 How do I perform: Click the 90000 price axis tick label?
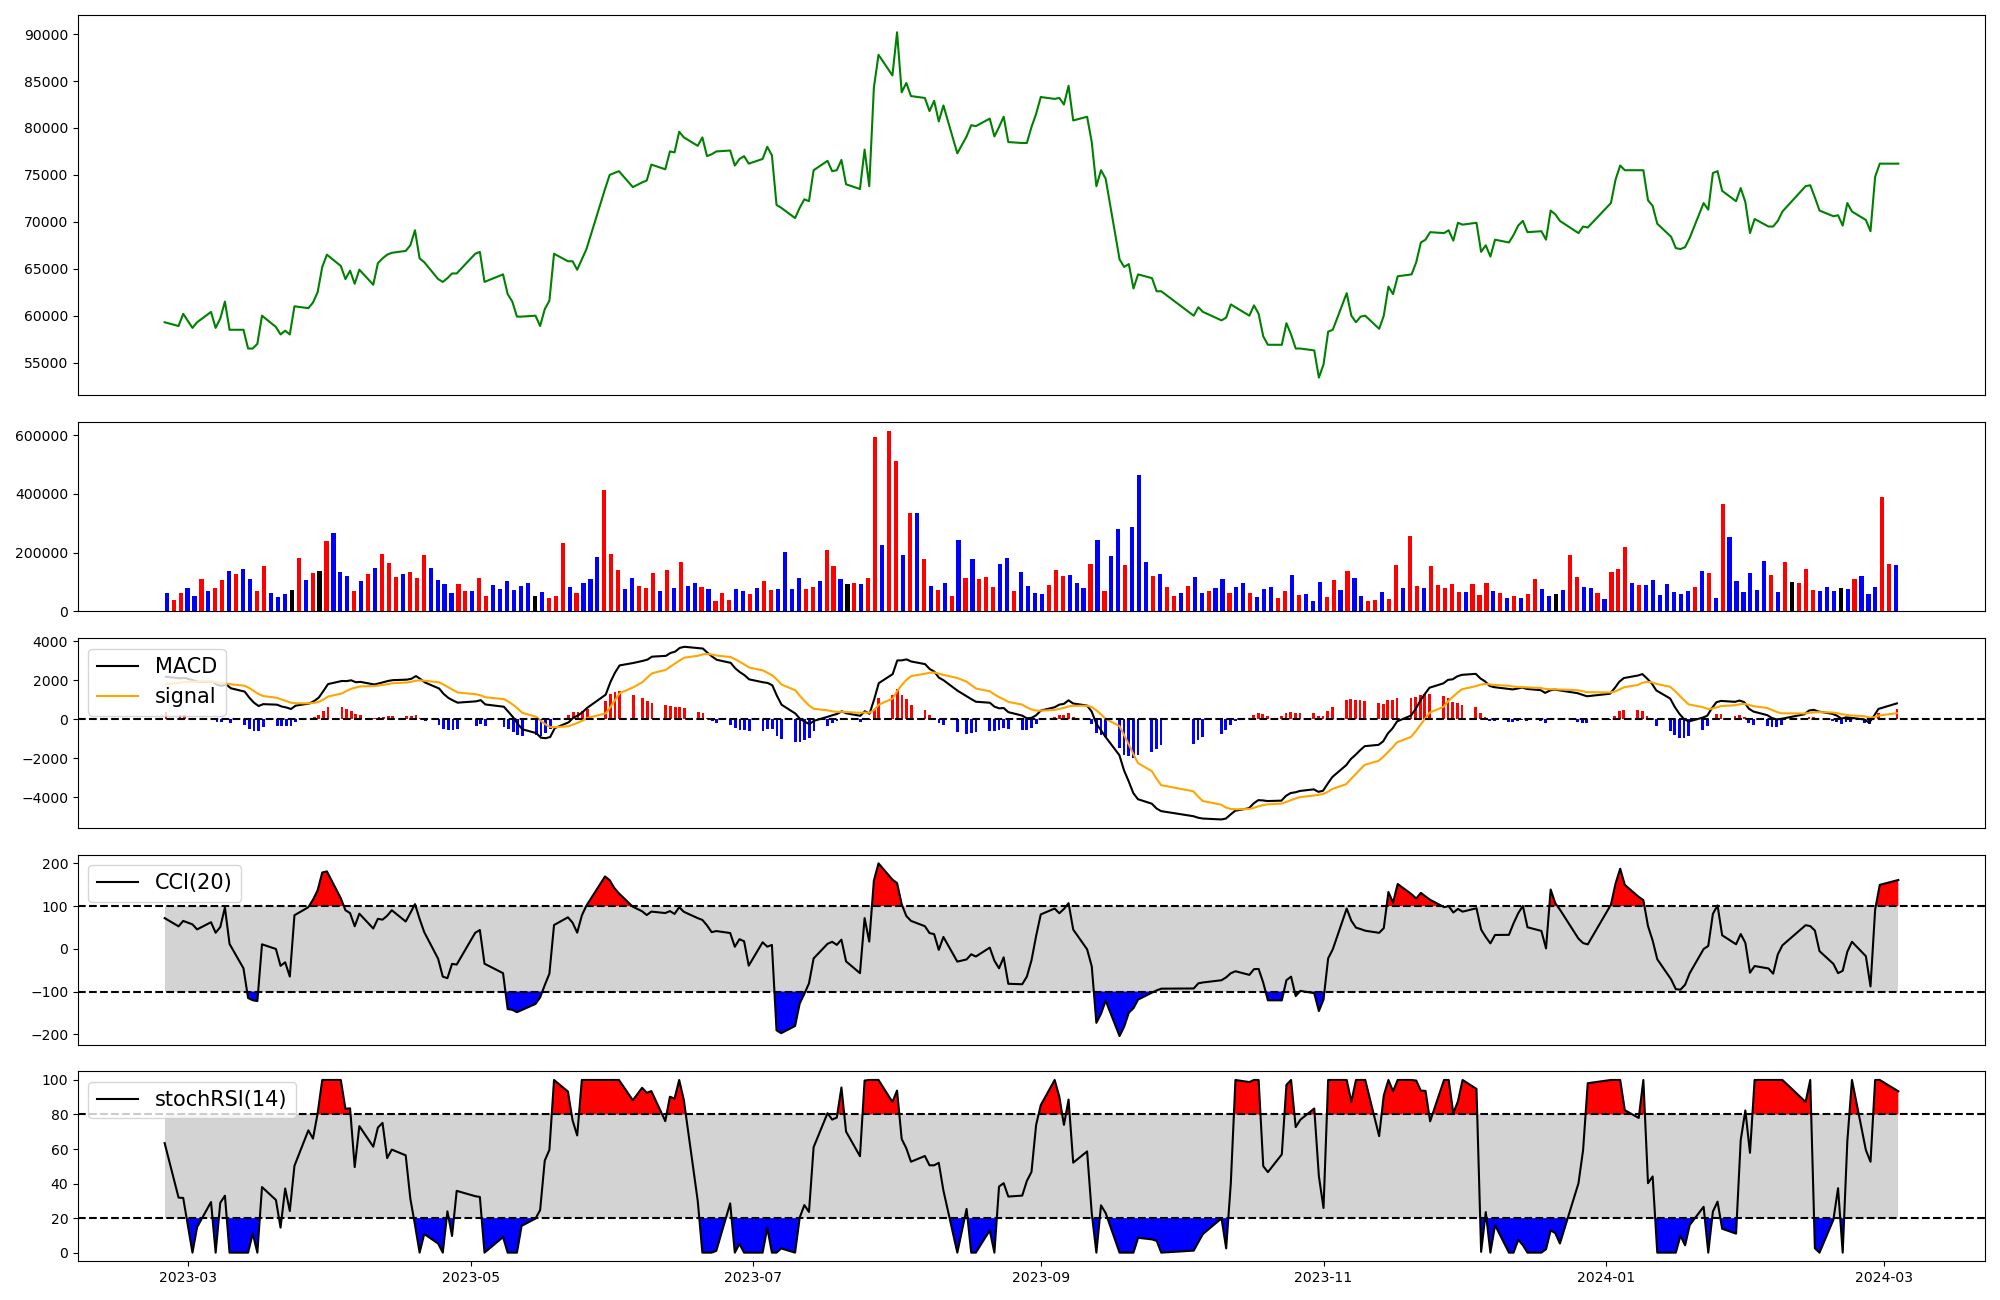coord(45,35)
